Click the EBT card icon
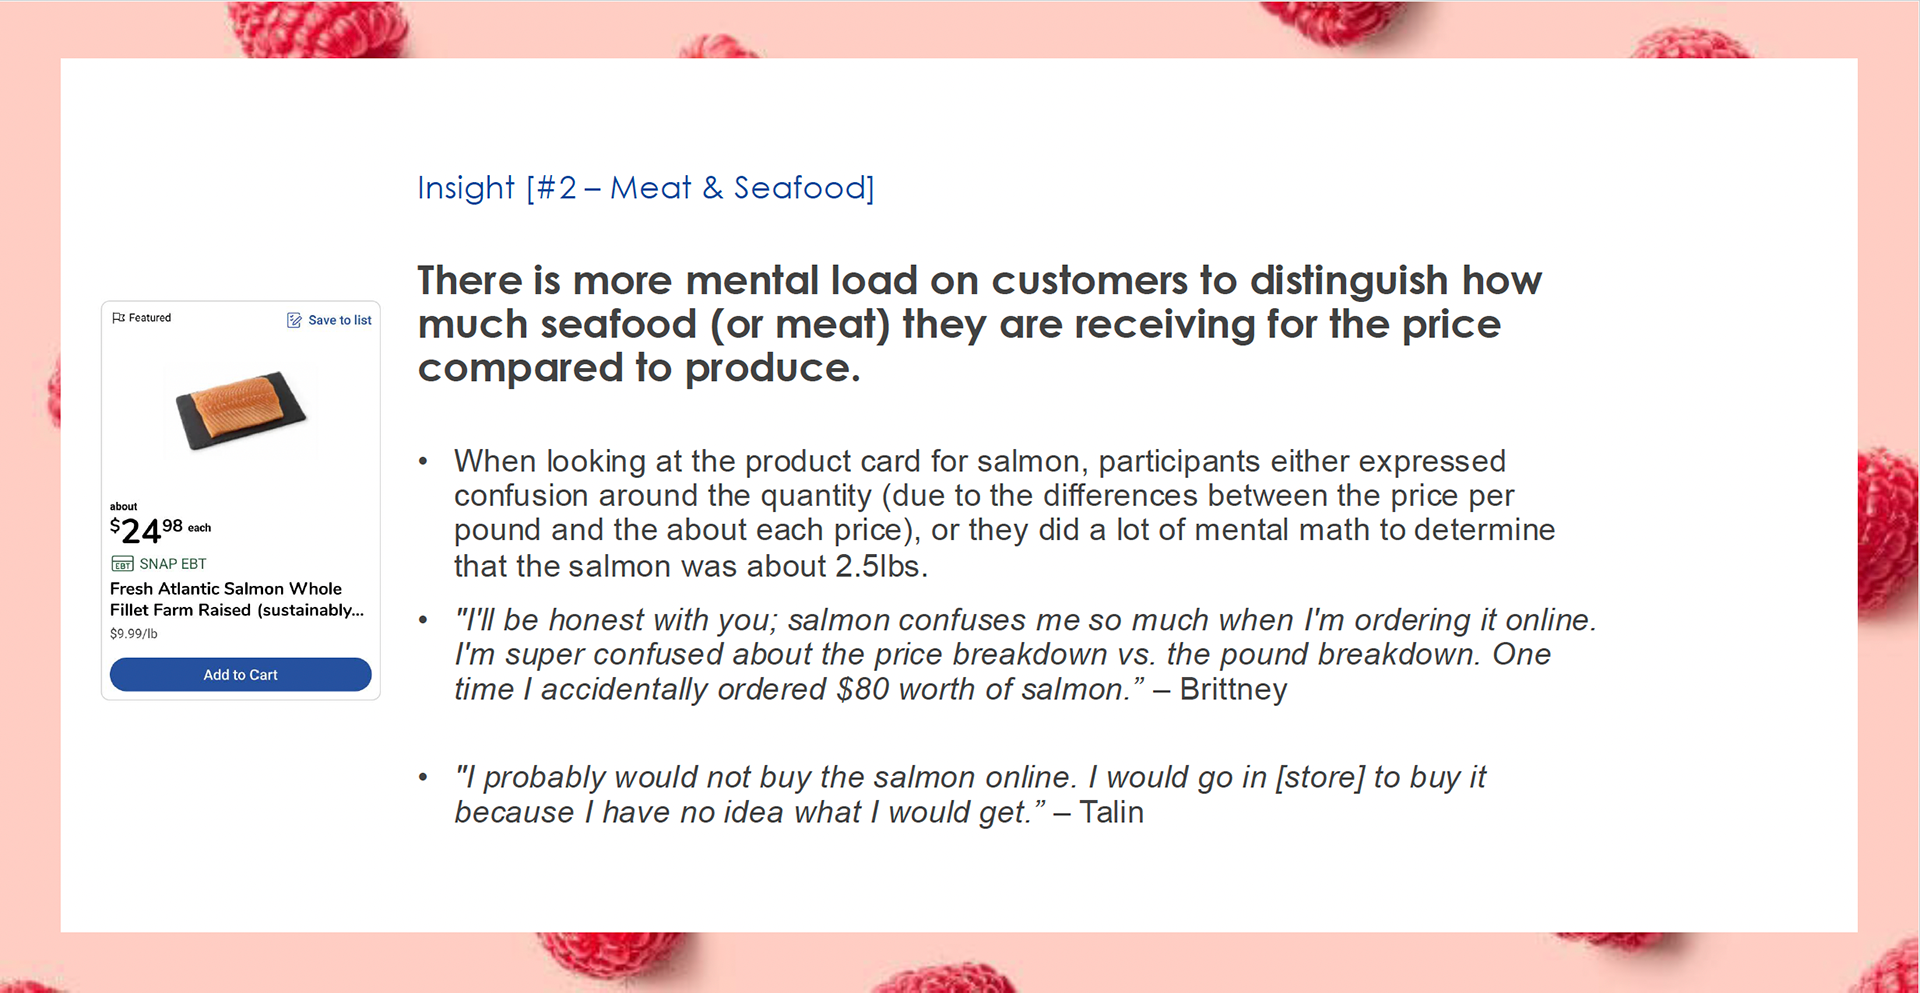The width and height of the screenshot is (1920, 993). pos(122,564)
